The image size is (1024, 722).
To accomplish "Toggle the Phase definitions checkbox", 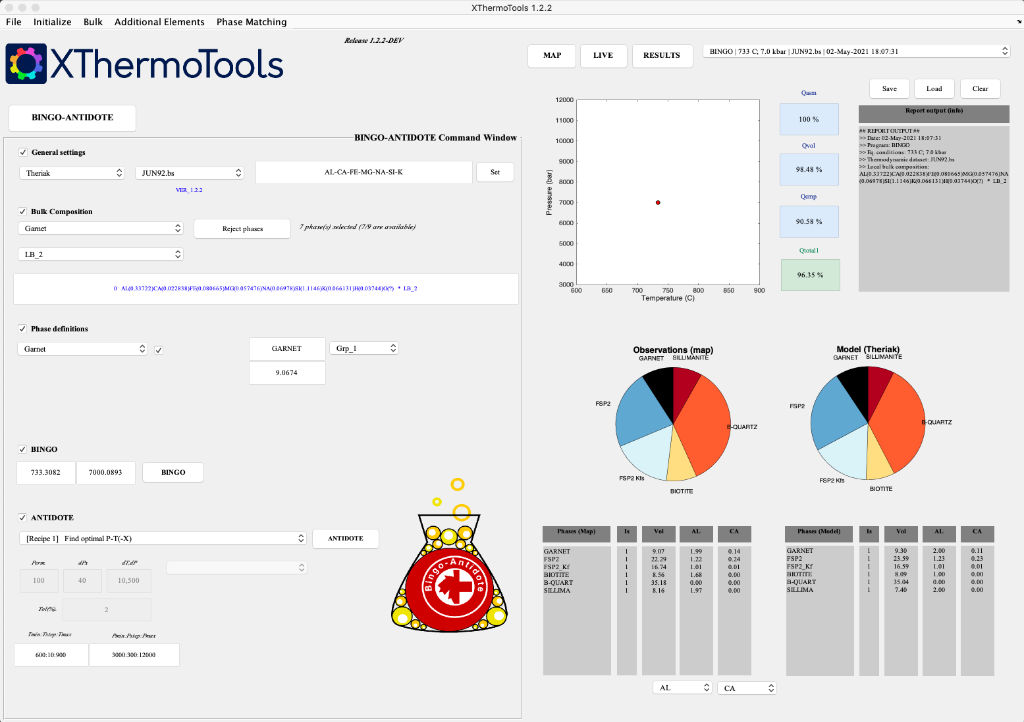I will coord(23,328).
